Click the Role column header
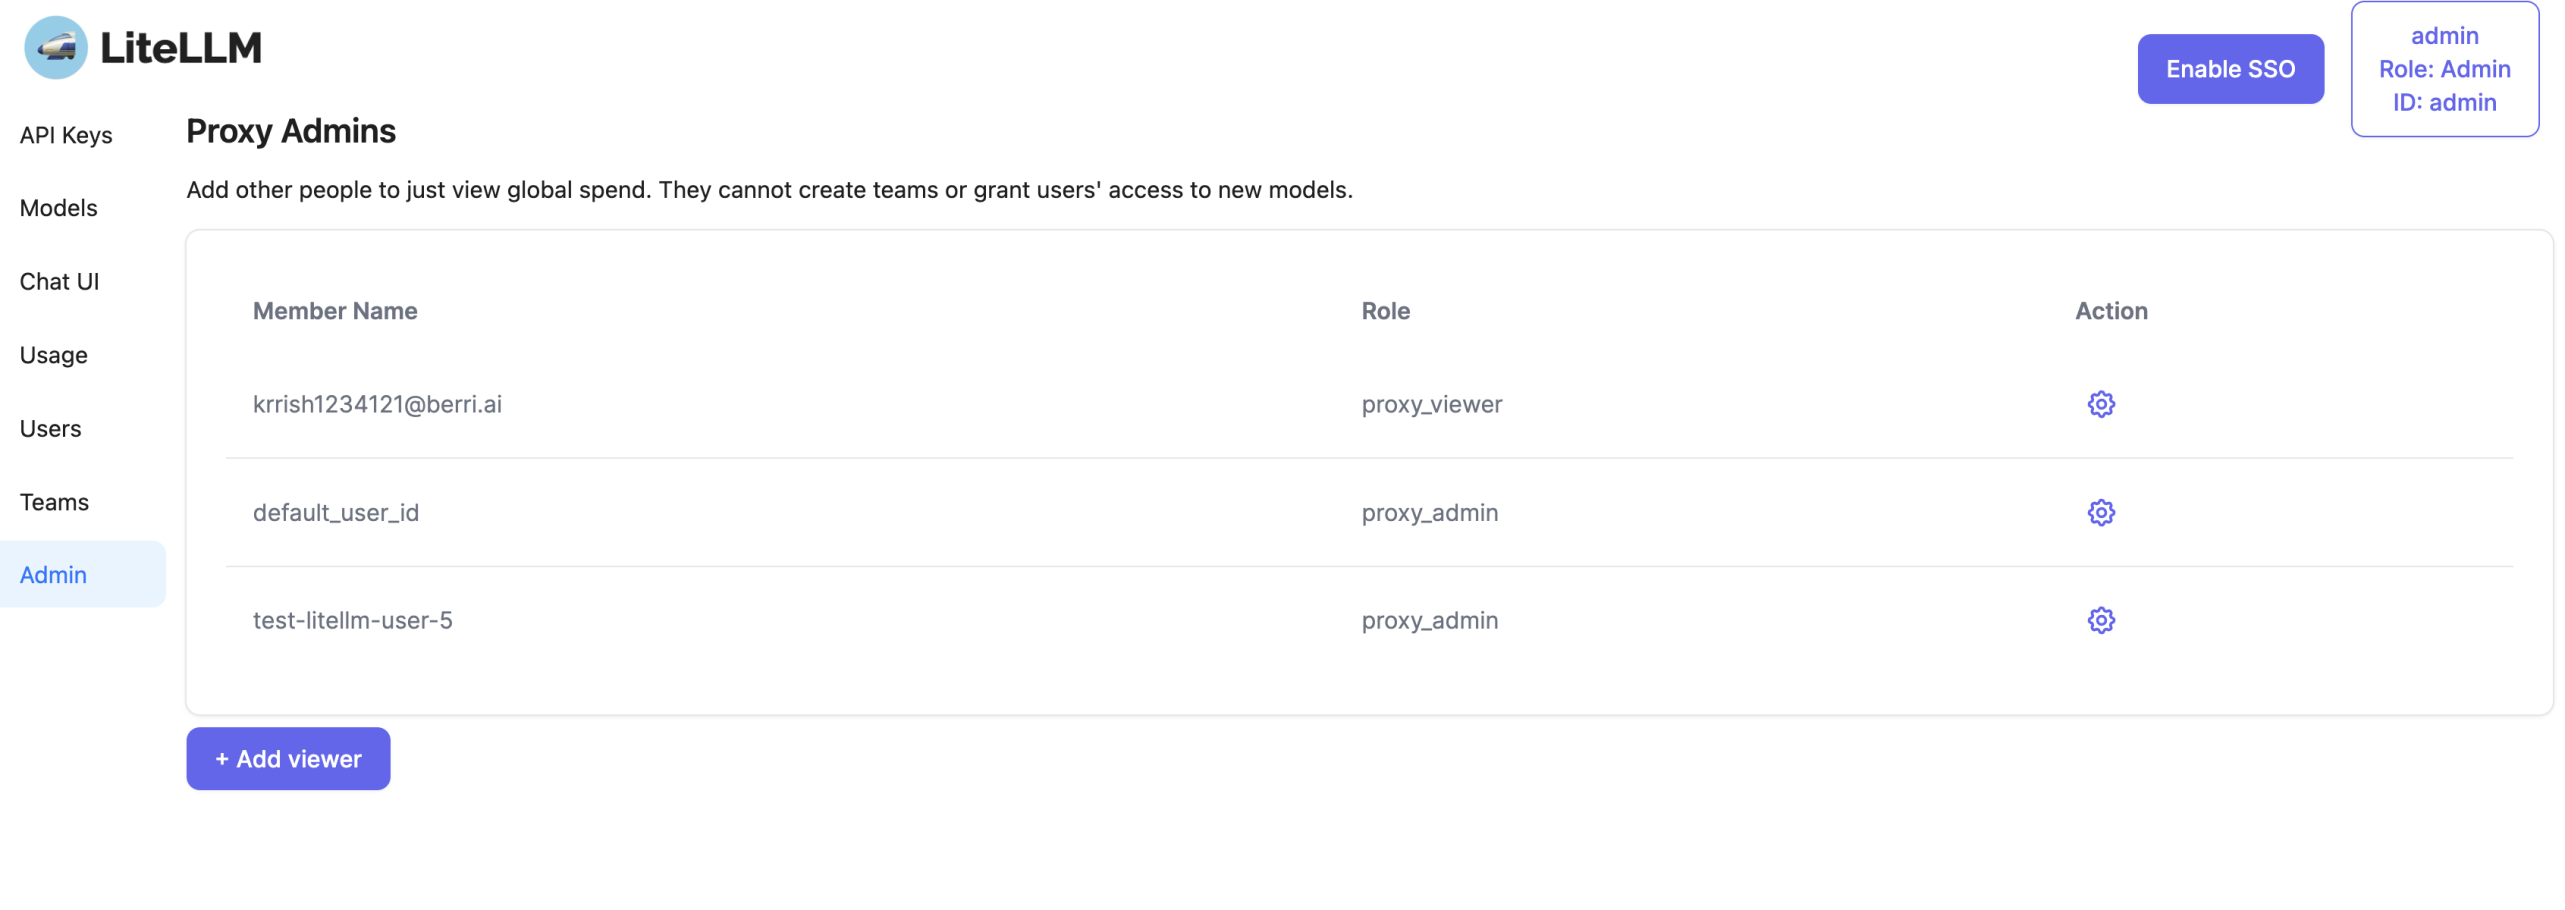 [1385, 311]
